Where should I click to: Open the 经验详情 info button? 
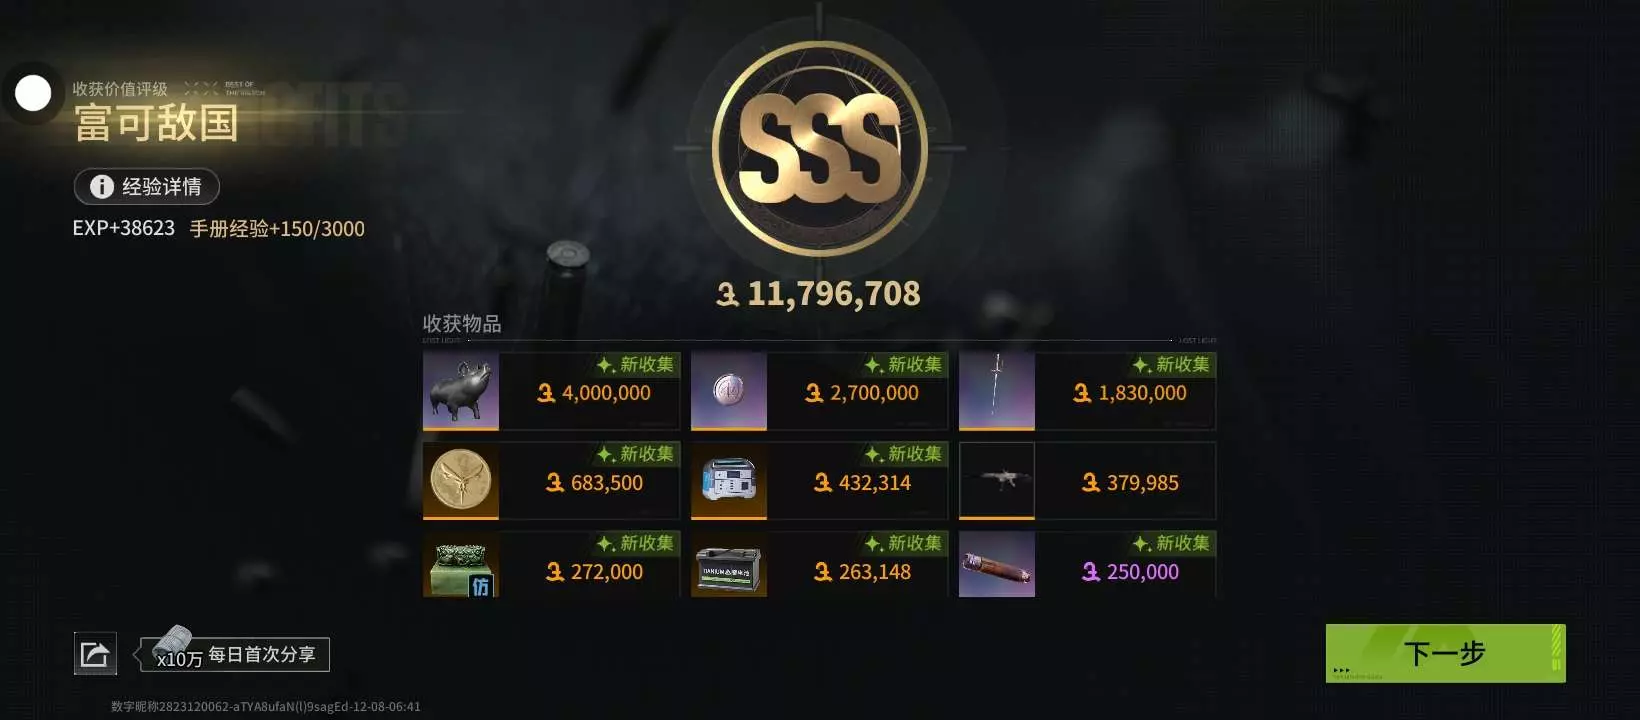(146, 187)
